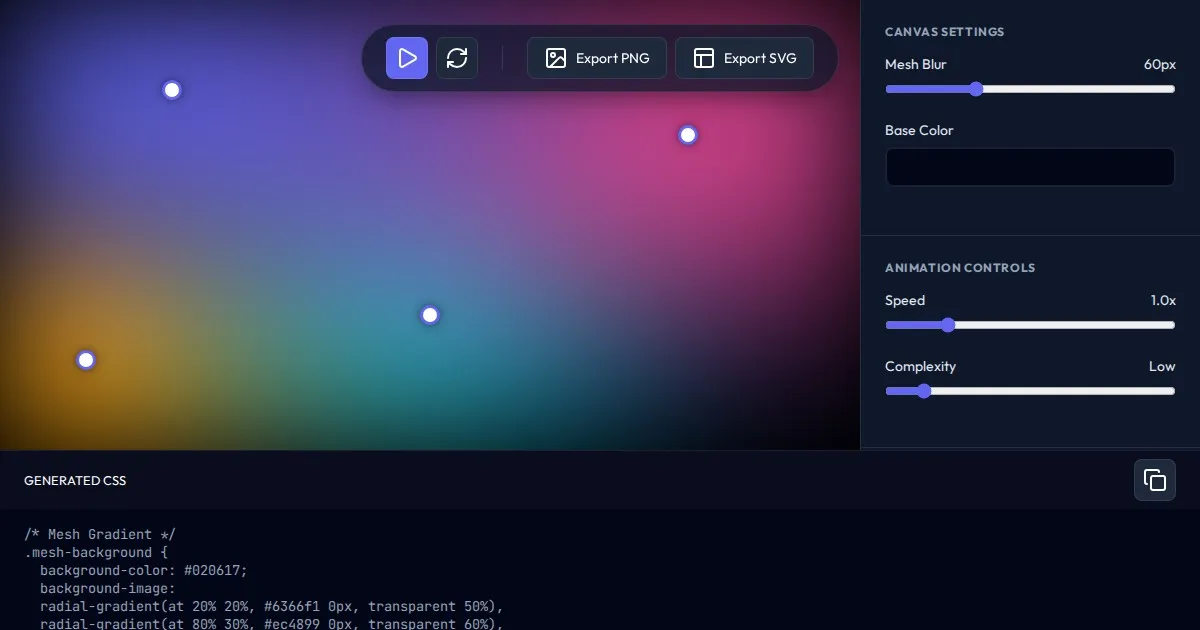The width and height of the screenshot is (1200, 630).
Task: Click the 1.0x Speed value
Action: pos(1162,300)
